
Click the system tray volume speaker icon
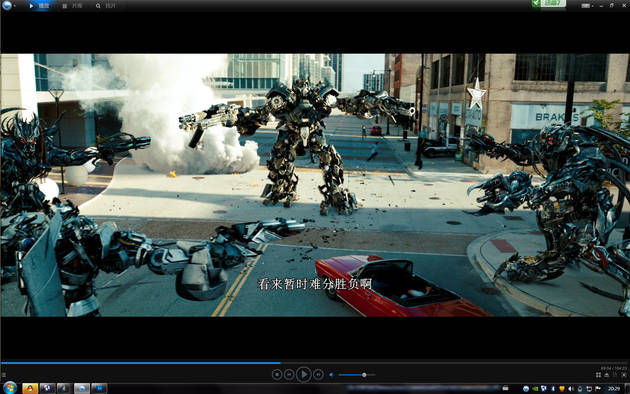571,389
